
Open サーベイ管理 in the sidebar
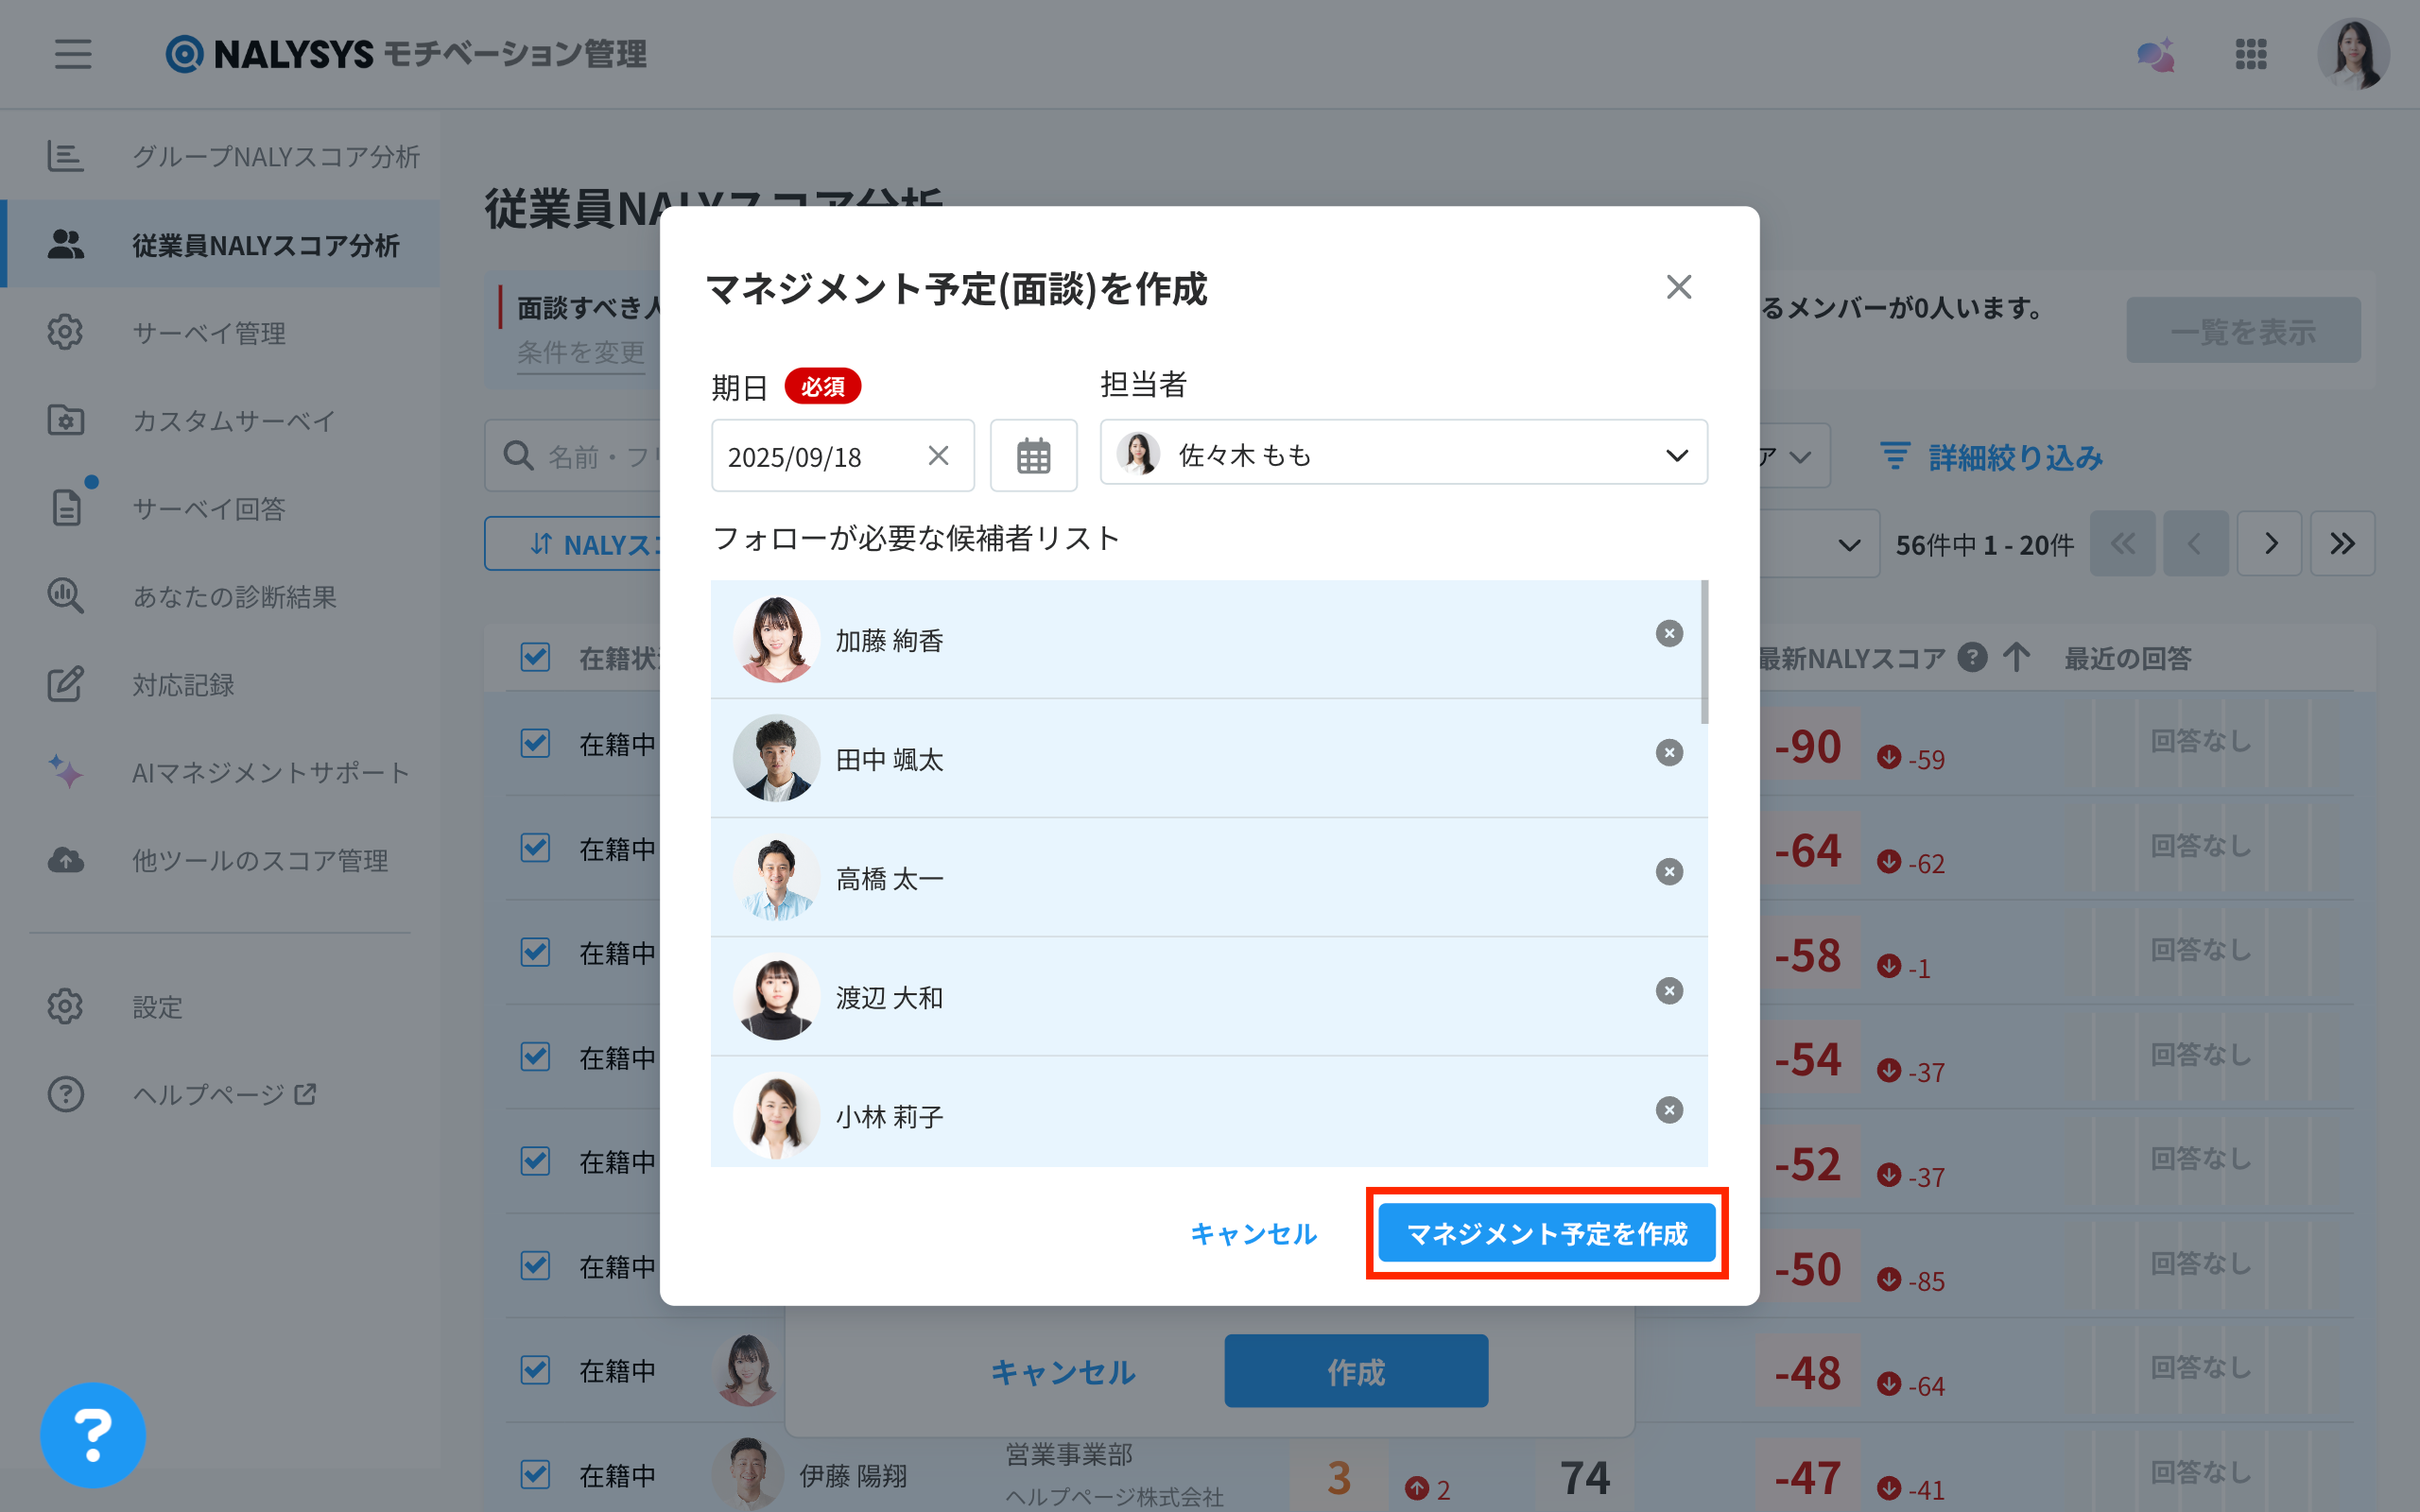[x=208, y=332]
